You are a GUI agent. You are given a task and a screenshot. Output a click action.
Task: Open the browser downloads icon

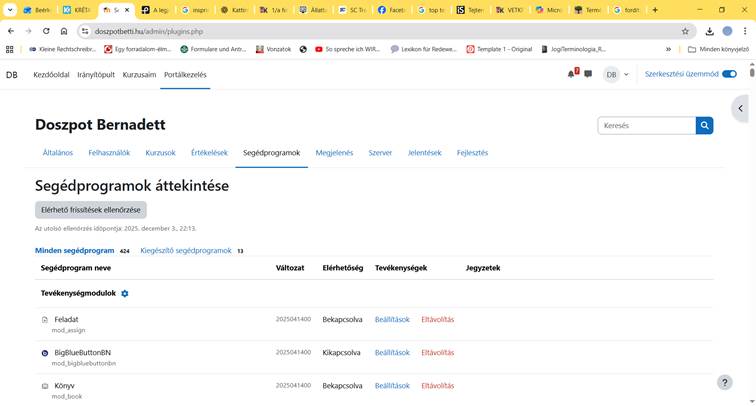click(709, 31)
